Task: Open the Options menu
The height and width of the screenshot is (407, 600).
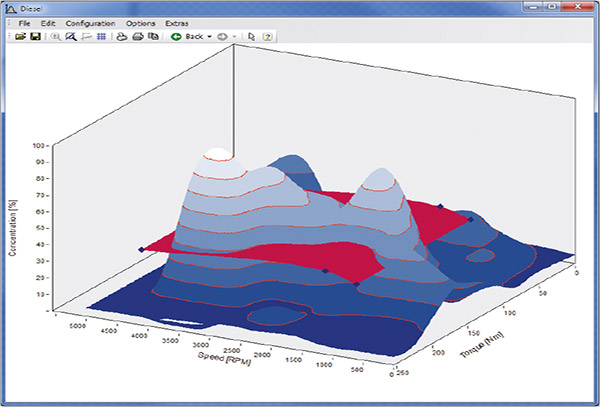Action: tap(140, 22)
